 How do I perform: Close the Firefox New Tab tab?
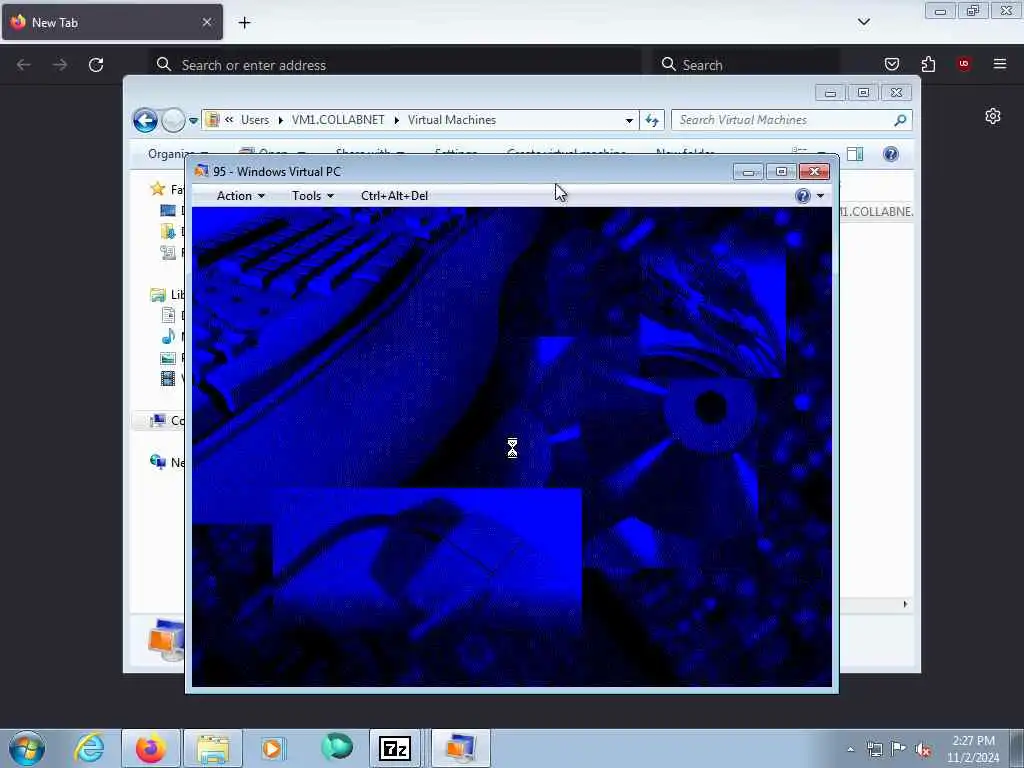206,22
